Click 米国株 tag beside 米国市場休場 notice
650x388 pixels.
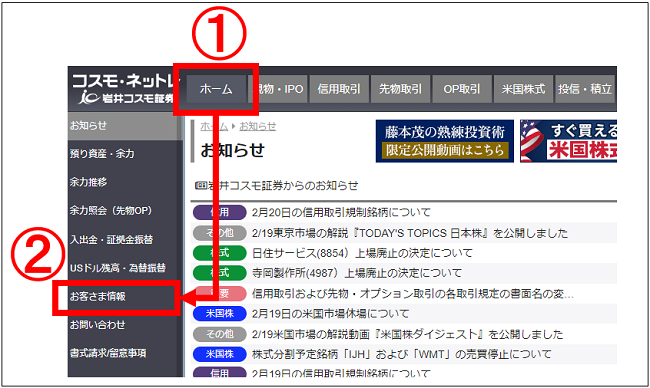pyautogui.click(x=220, y=314)
